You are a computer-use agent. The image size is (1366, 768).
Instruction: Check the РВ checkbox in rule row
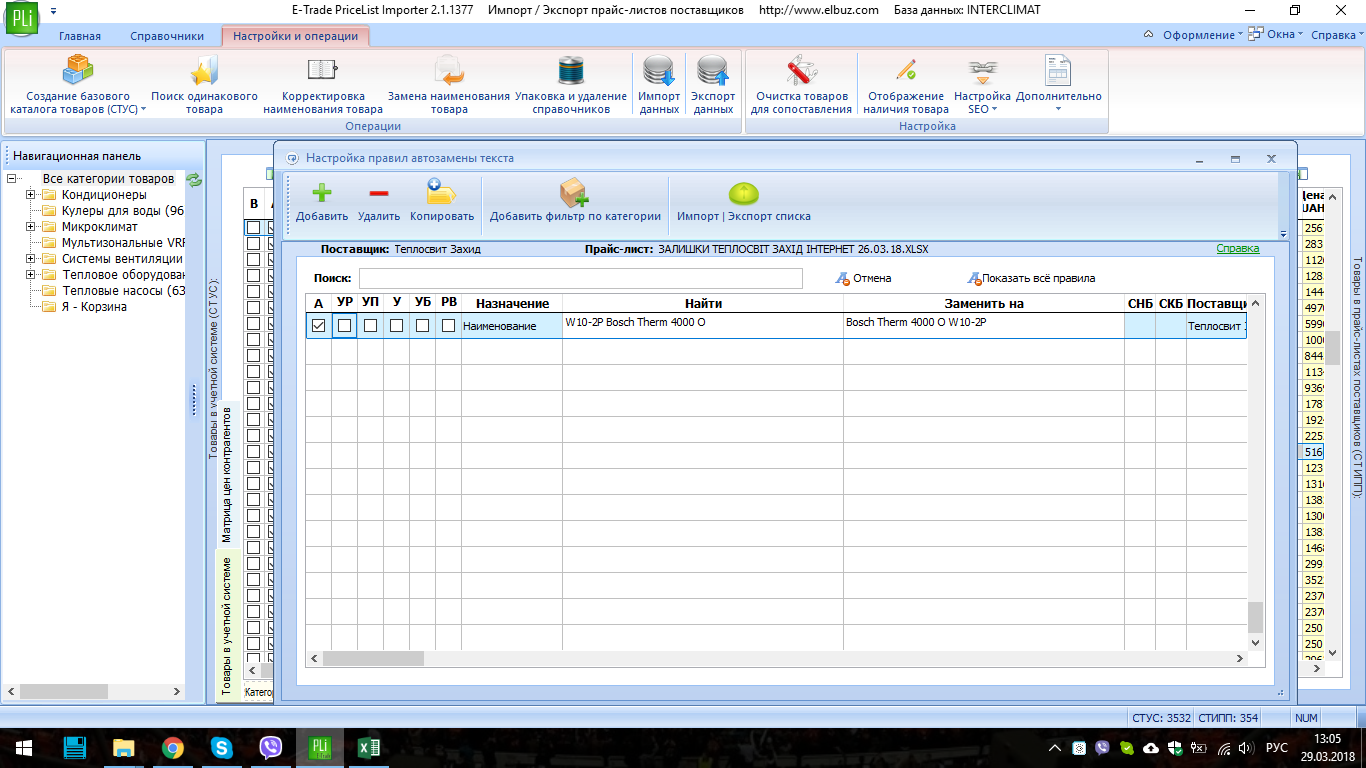point(448,325)
